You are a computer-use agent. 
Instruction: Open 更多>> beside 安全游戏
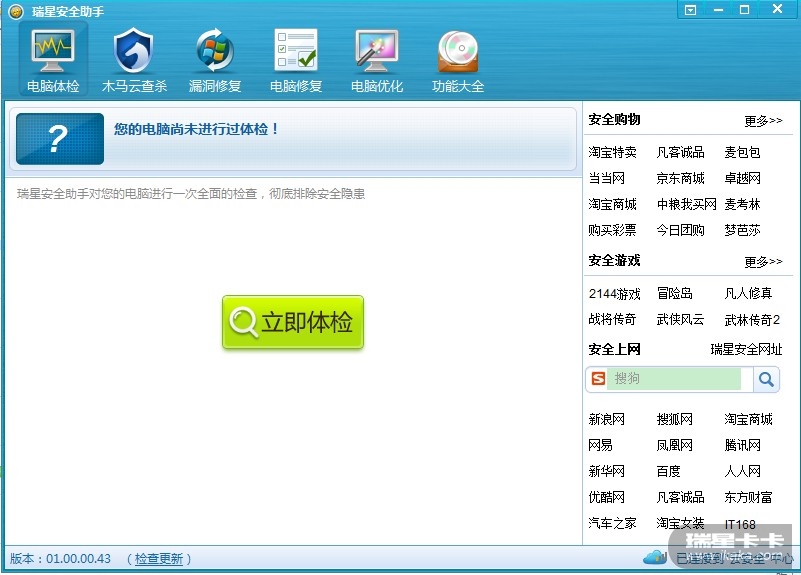763,262
